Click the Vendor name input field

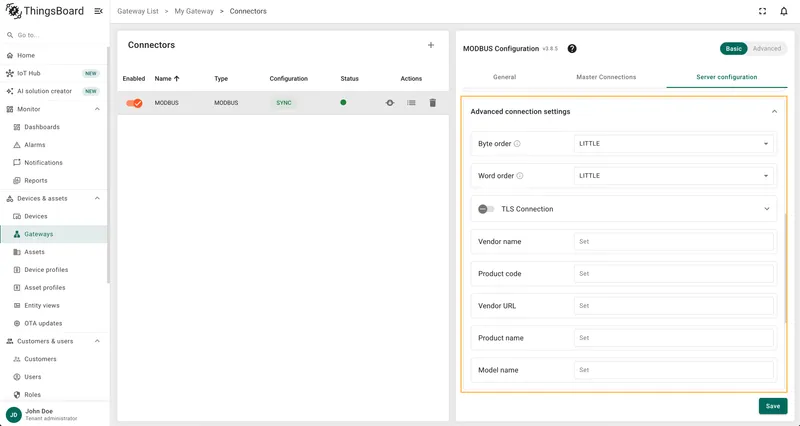click(673, 242)
